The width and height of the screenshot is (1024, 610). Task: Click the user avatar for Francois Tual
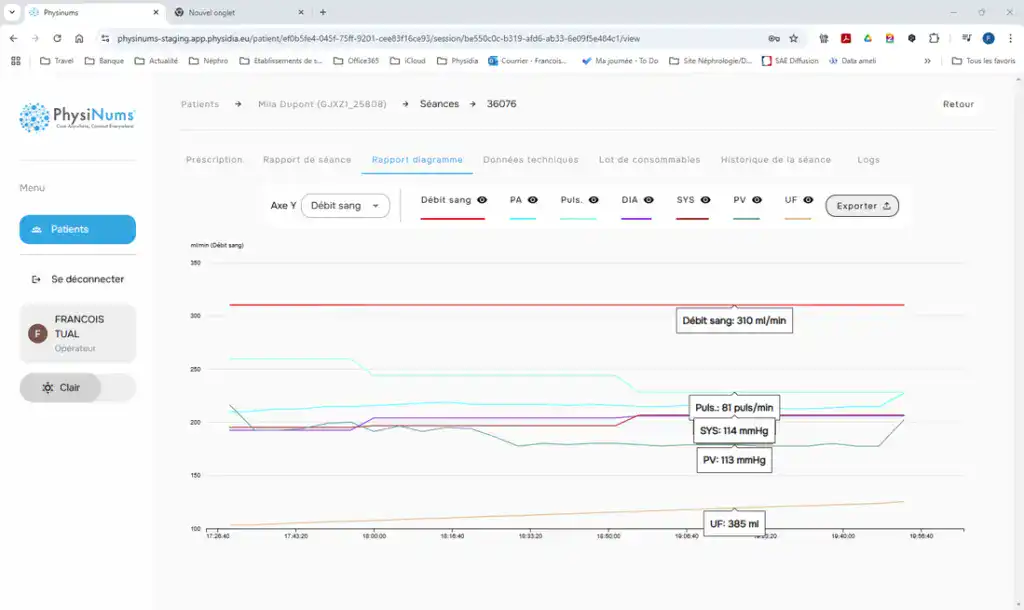38,334
